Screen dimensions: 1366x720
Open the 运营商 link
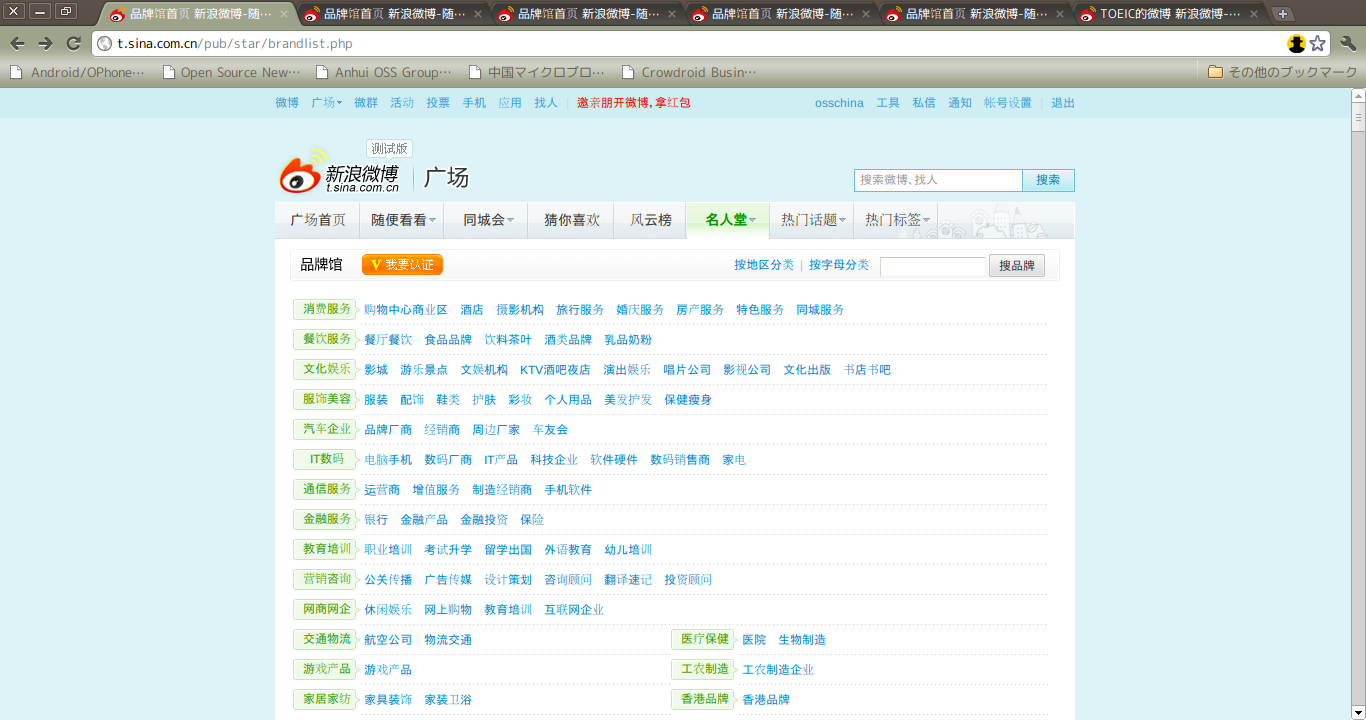382,490
